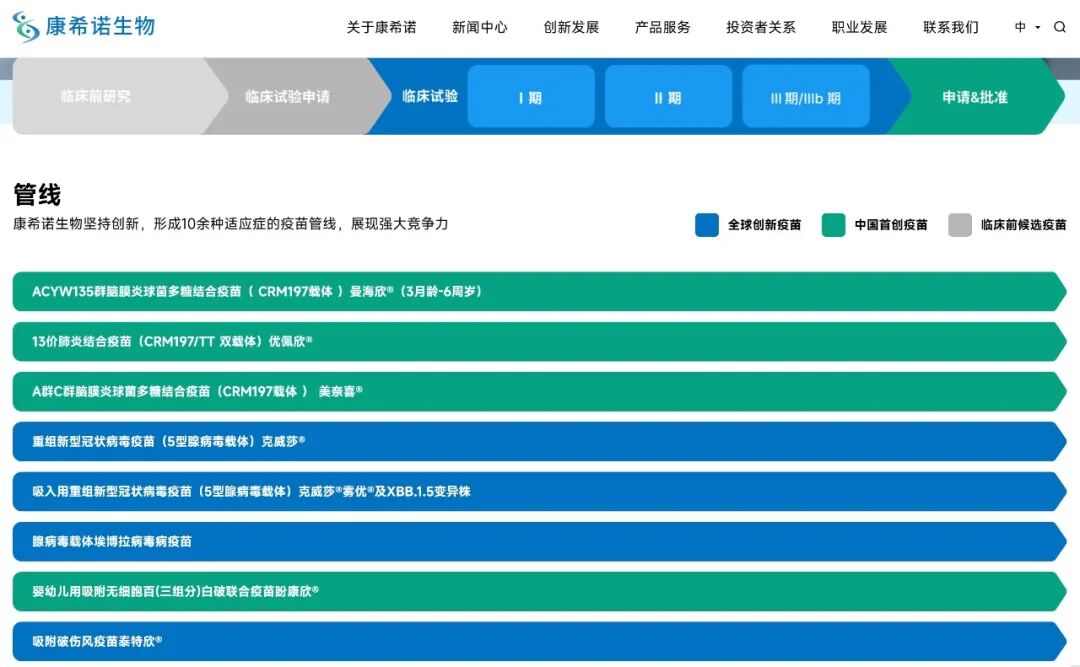Screen dimensions: 1080x667
Task: Open the 职业发展 menu
Action: pos(860,27)
